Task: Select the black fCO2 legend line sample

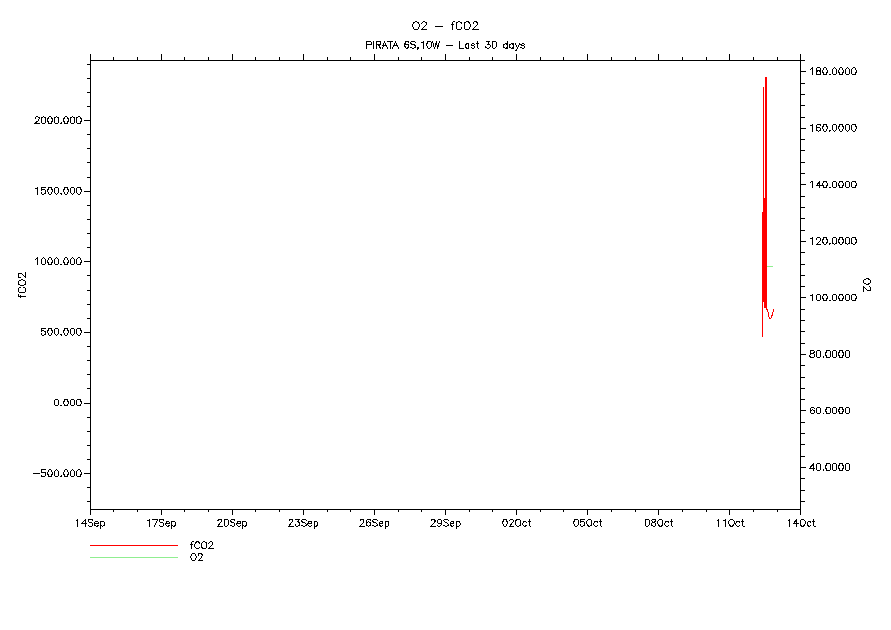Action: [x=133, y=546]
